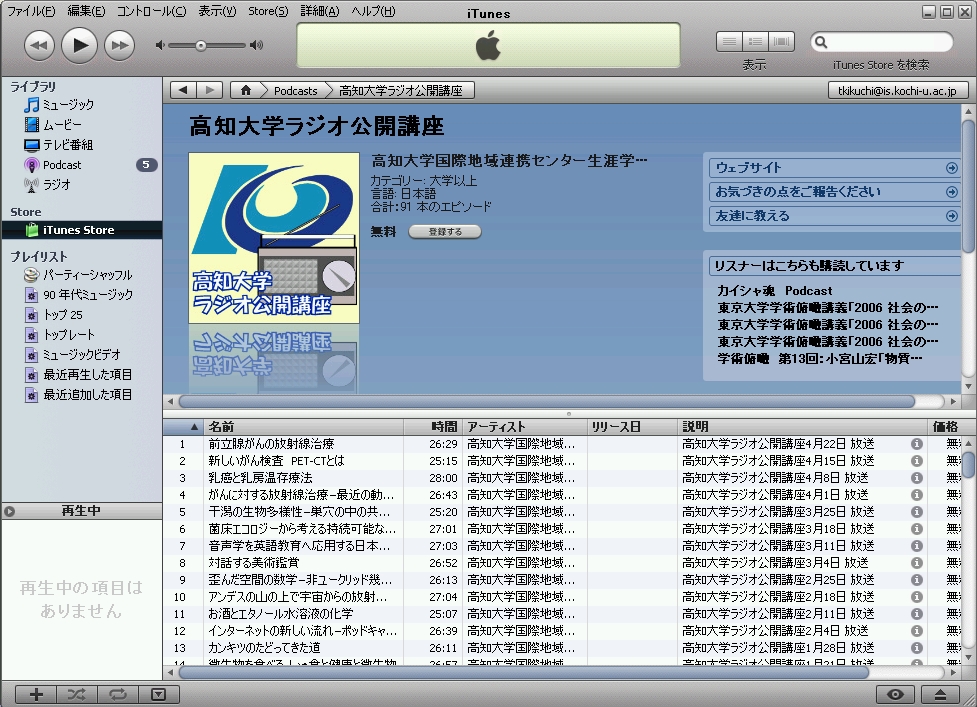Sort episodes by the 説明 column header

[803, 427]
